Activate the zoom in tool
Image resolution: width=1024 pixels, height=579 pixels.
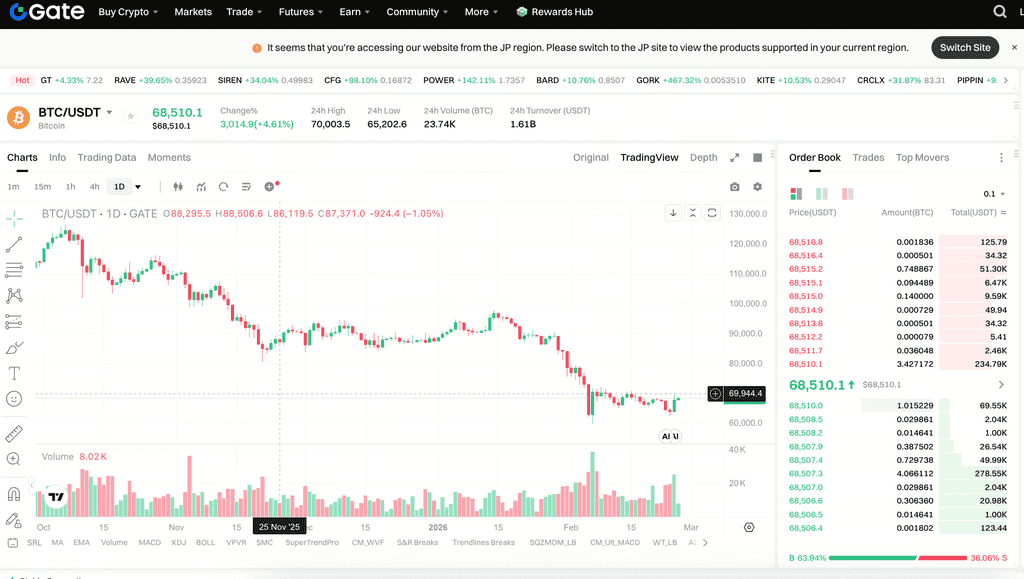(14, 459)
